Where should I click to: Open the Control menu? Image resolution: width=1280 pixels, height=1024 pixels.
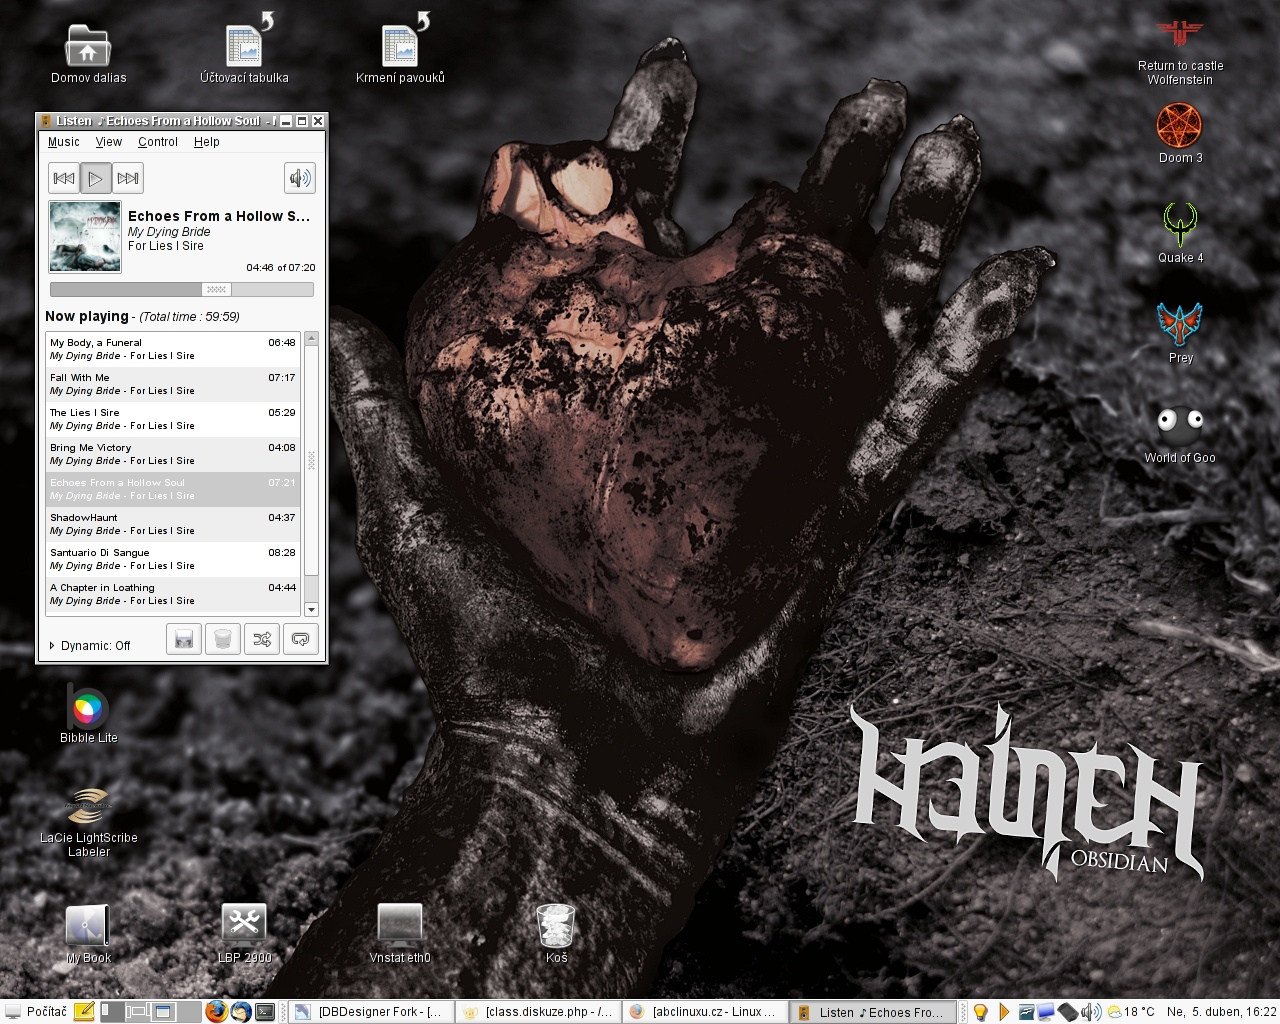(157, 142)
